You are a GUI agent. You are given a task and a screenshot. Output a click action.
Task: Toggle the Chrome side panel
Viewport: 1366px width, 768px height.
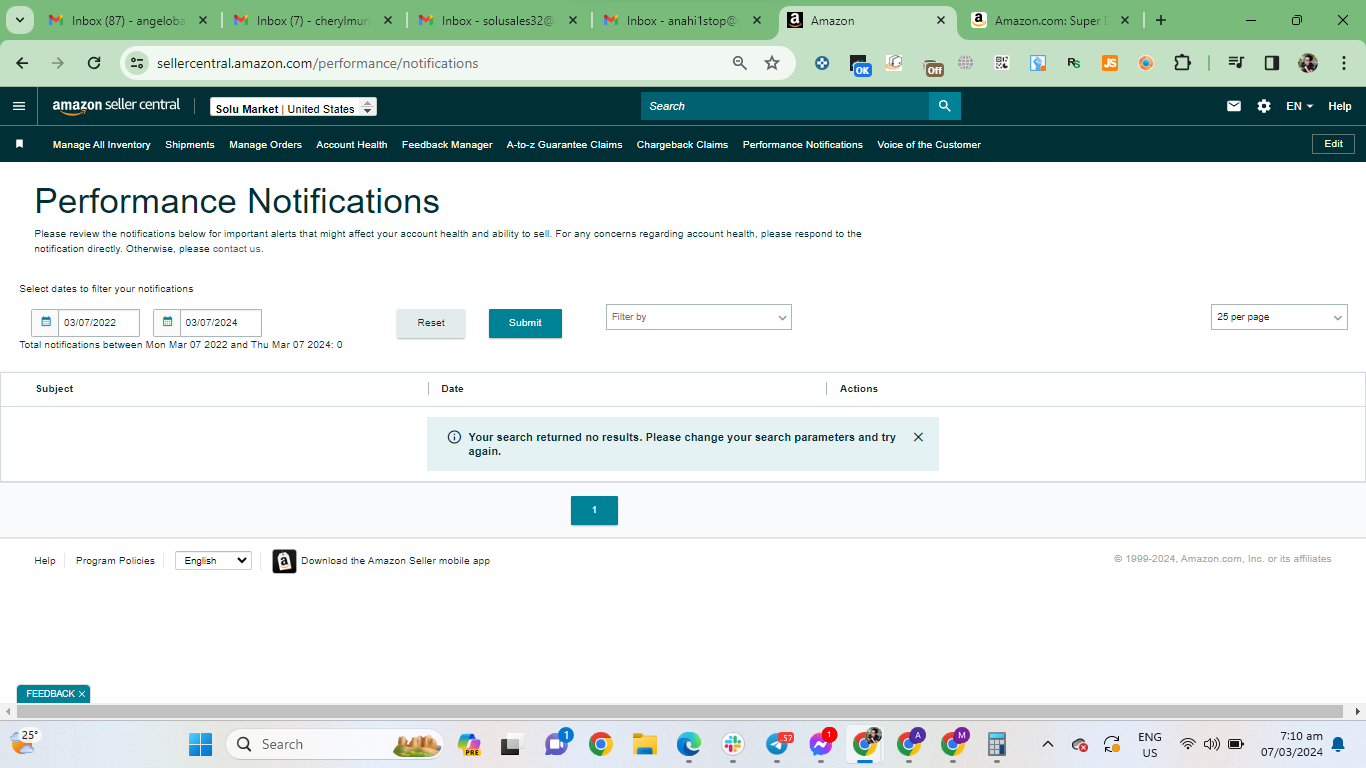coord(1272,63)
